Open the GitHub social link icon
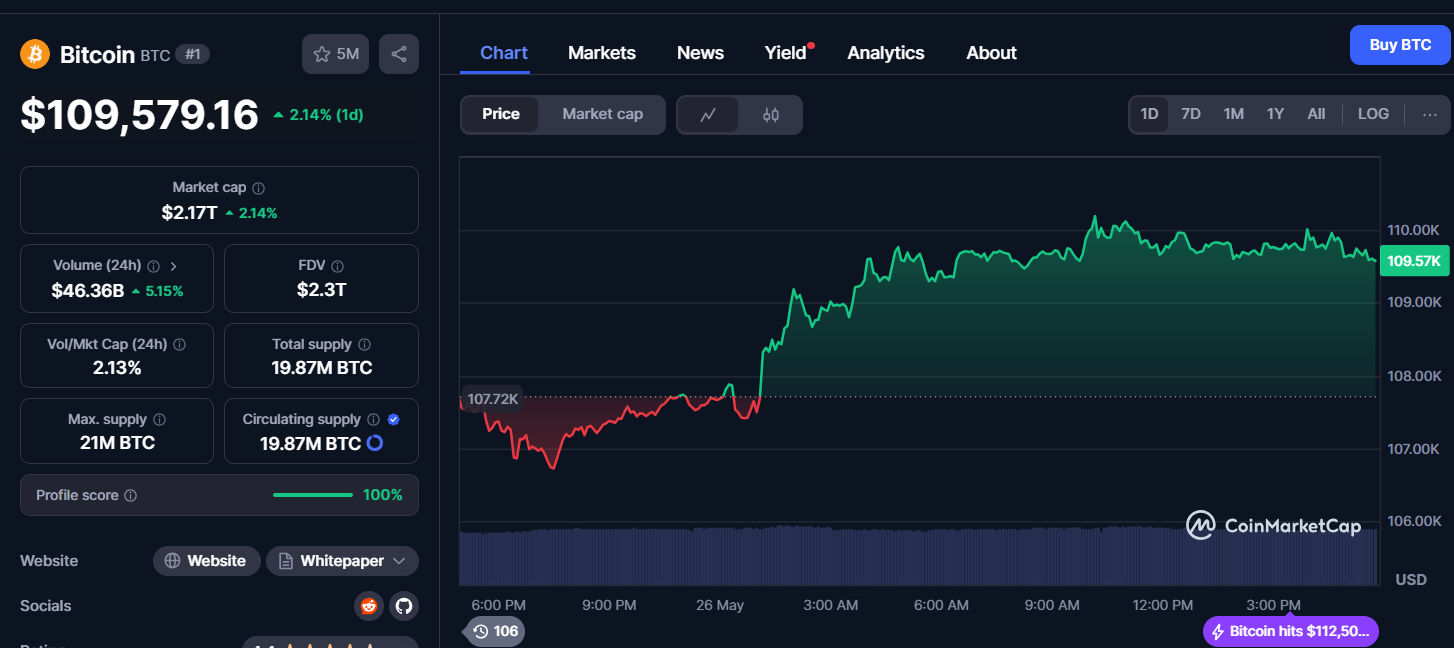Screen dimensions: 1454x648 403,606
